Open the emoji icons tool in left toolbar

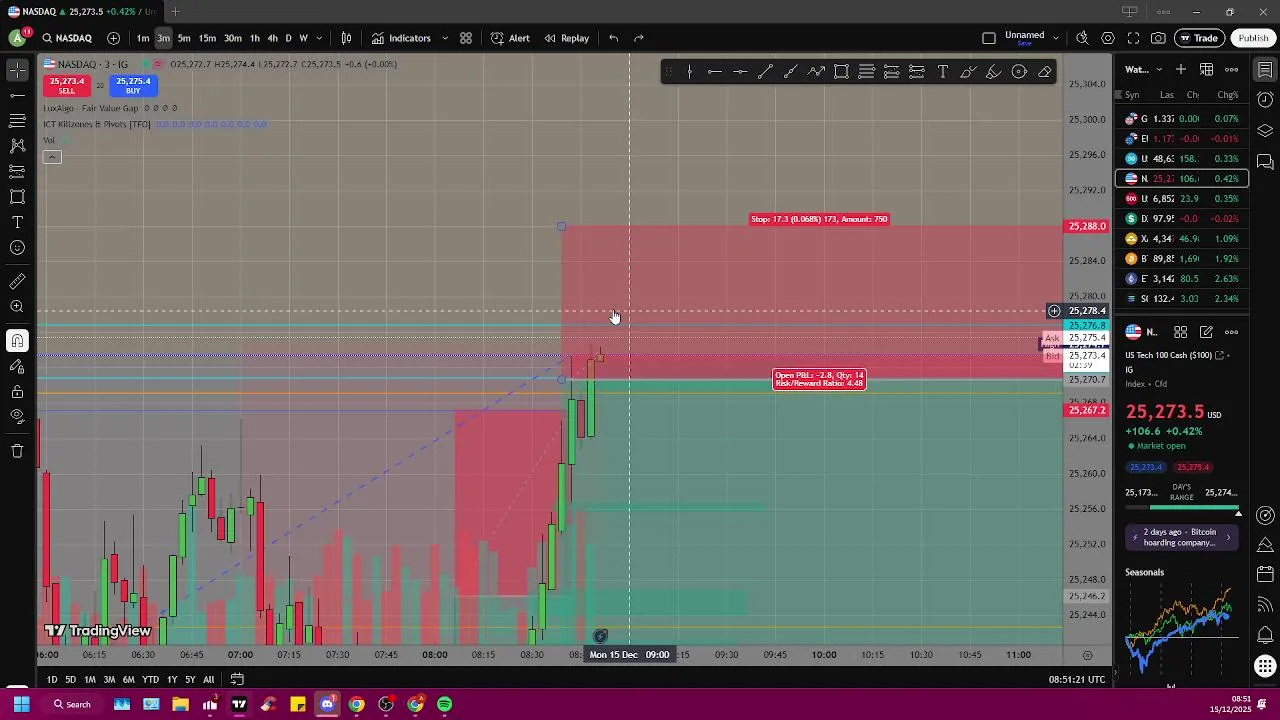[x=17, y=247]
